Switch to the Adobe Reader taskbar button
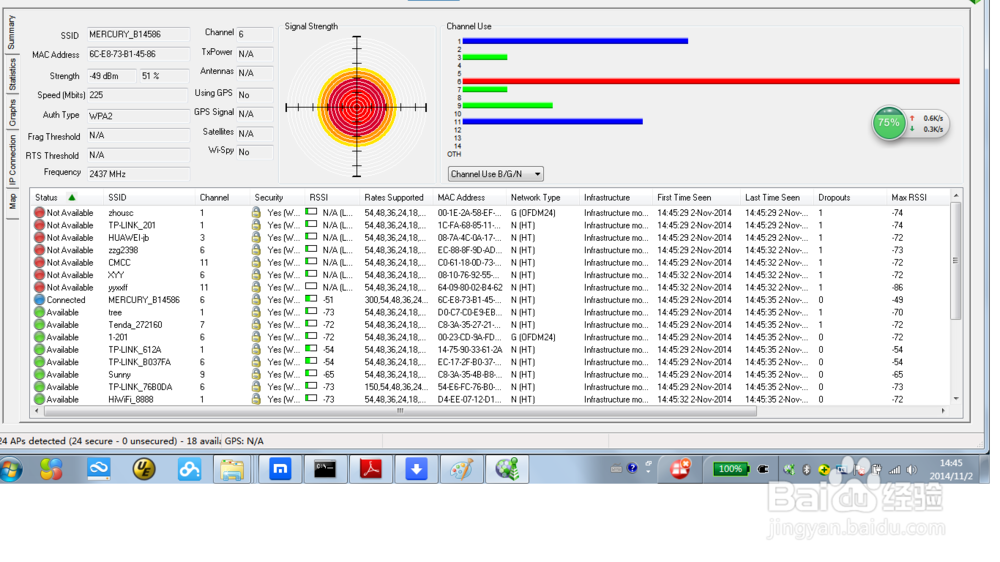This screenshot has width=1000, height=562. click(371, 470)
